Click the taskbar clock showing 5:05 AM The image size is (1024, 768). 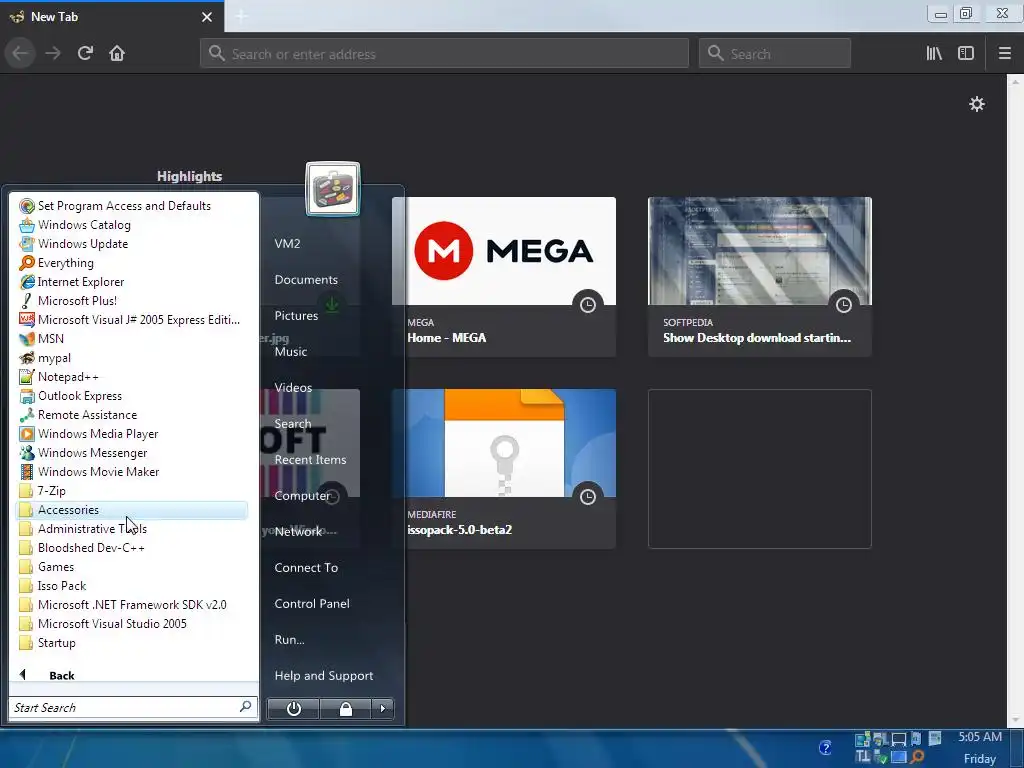980,737
